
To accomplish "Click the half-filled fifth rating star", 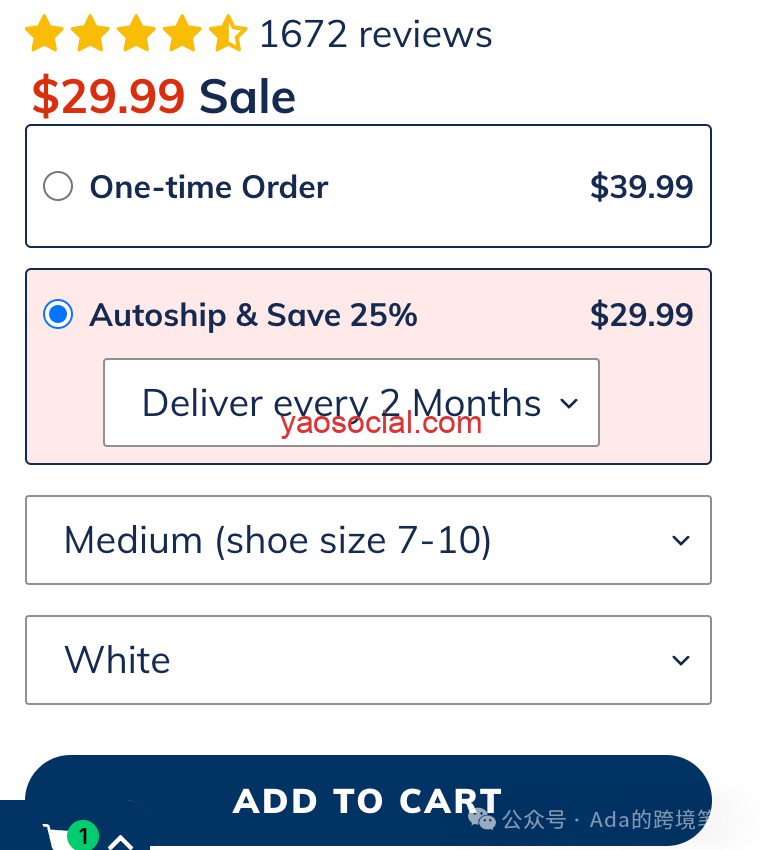I will pos(228,34).
